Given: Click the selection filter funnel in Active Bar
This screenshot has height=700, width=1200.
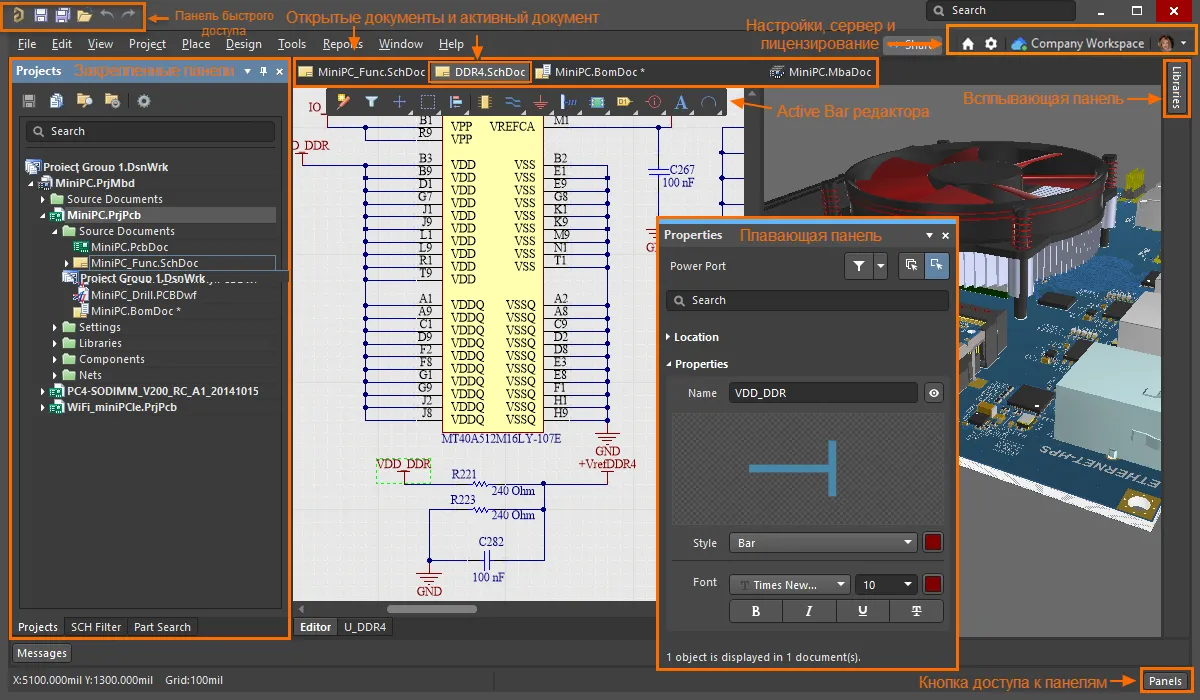Looking at the screenshot, I should click(371, 102).
